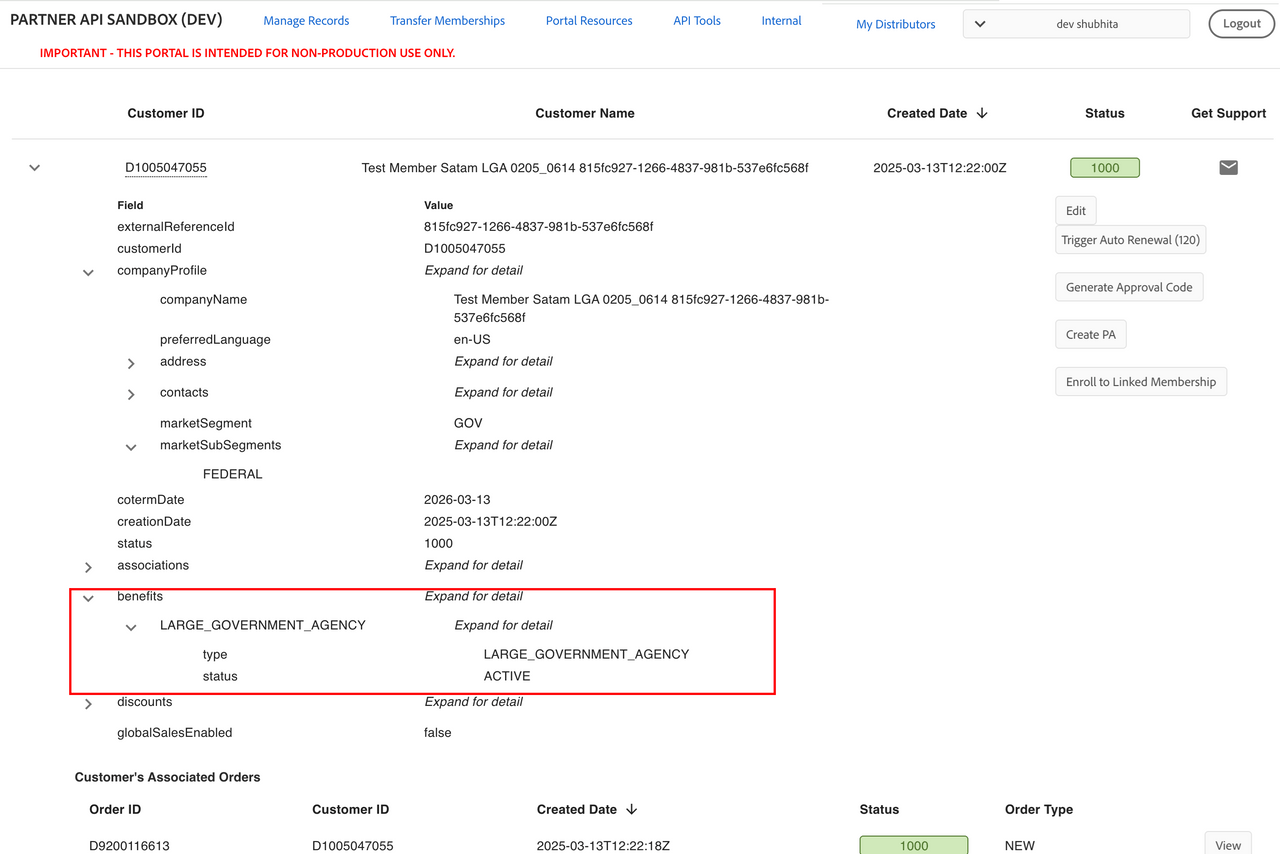Screen dimensions: 1280x854
Task: Collapse the companyProfile section
Action: (88, 272)
